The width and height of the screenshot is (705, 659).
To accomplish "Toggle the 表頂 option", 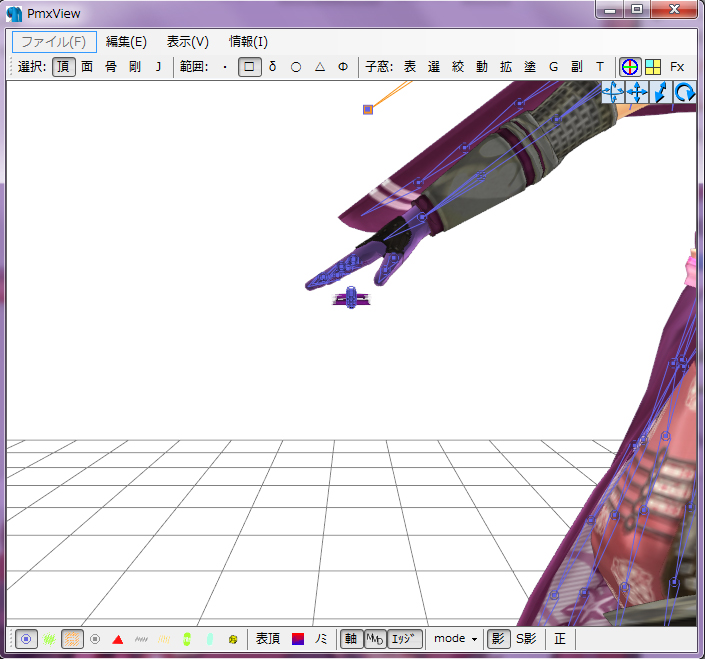I will point(268,639).
